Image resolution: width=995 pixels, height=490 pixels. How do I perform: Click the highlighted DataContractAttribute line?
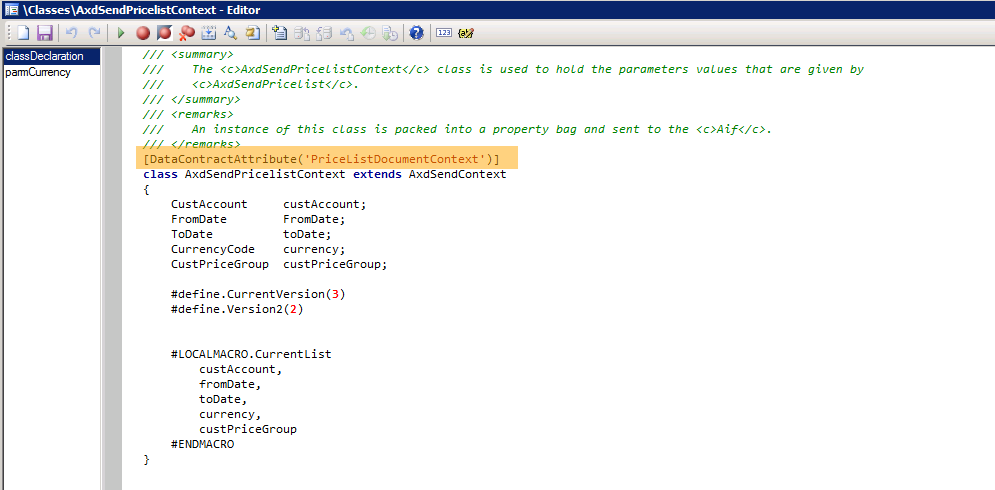(x=321, y=160)
